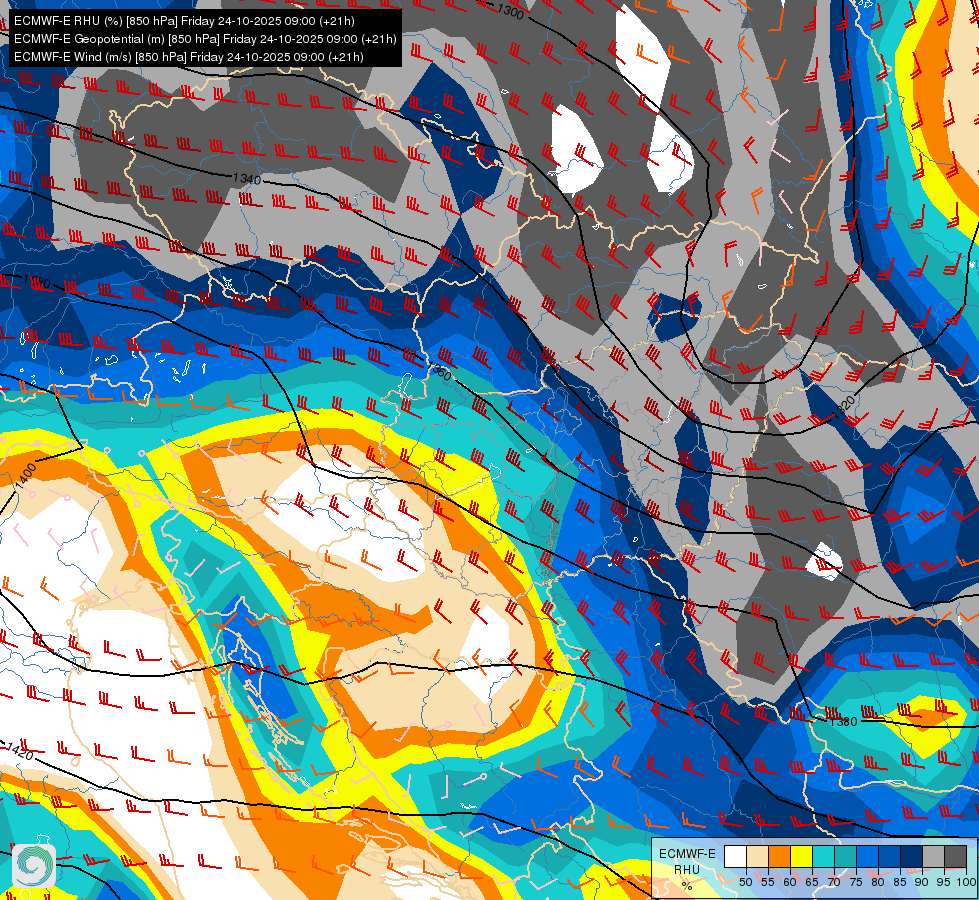Click the ECMWF-E Geopotential header line
The image size is (979, 900).
[205, 39]
